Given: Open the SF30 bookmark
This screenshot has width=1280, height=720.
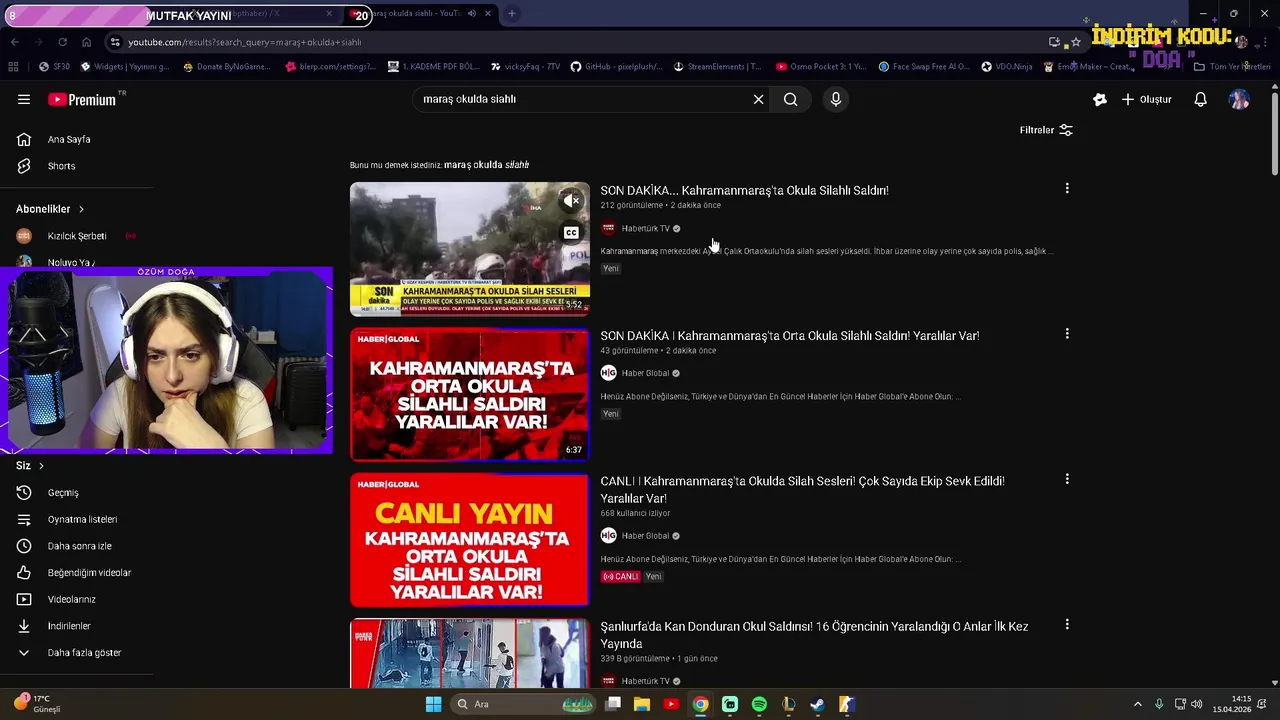Looking at the screenshot, I should tap(54, 66).
